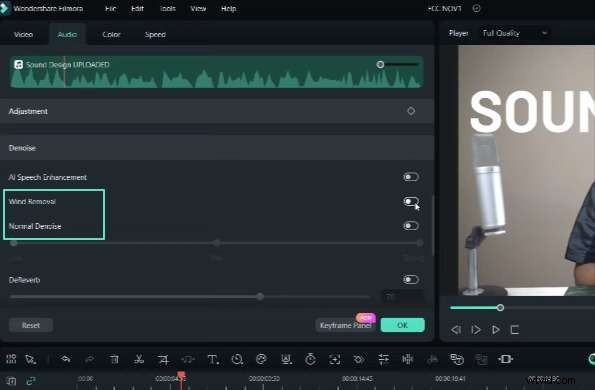Click the Normal Denoise level slider
This screenshot has width=595, height=390.
coord(216,243)
